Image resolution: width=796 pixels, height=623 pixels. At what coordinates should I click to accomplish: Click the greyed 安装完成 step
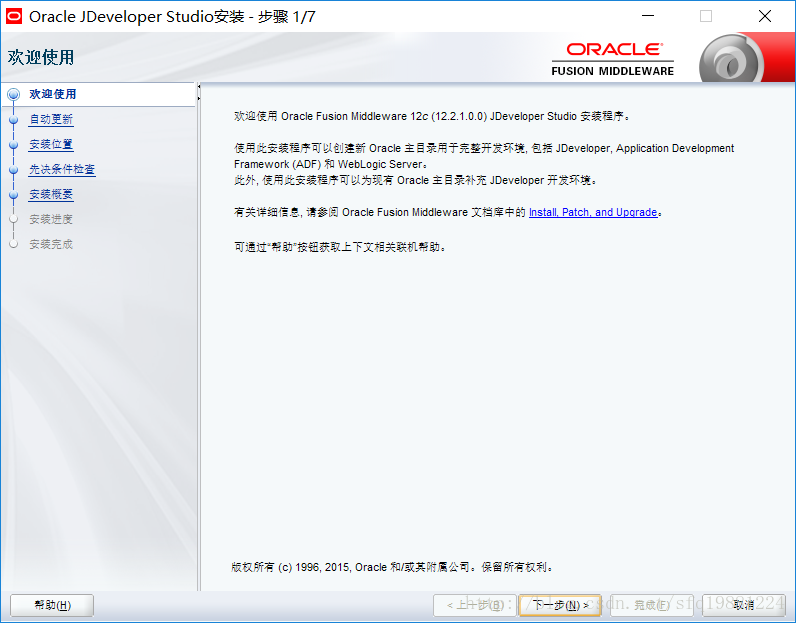click(51, 244)
